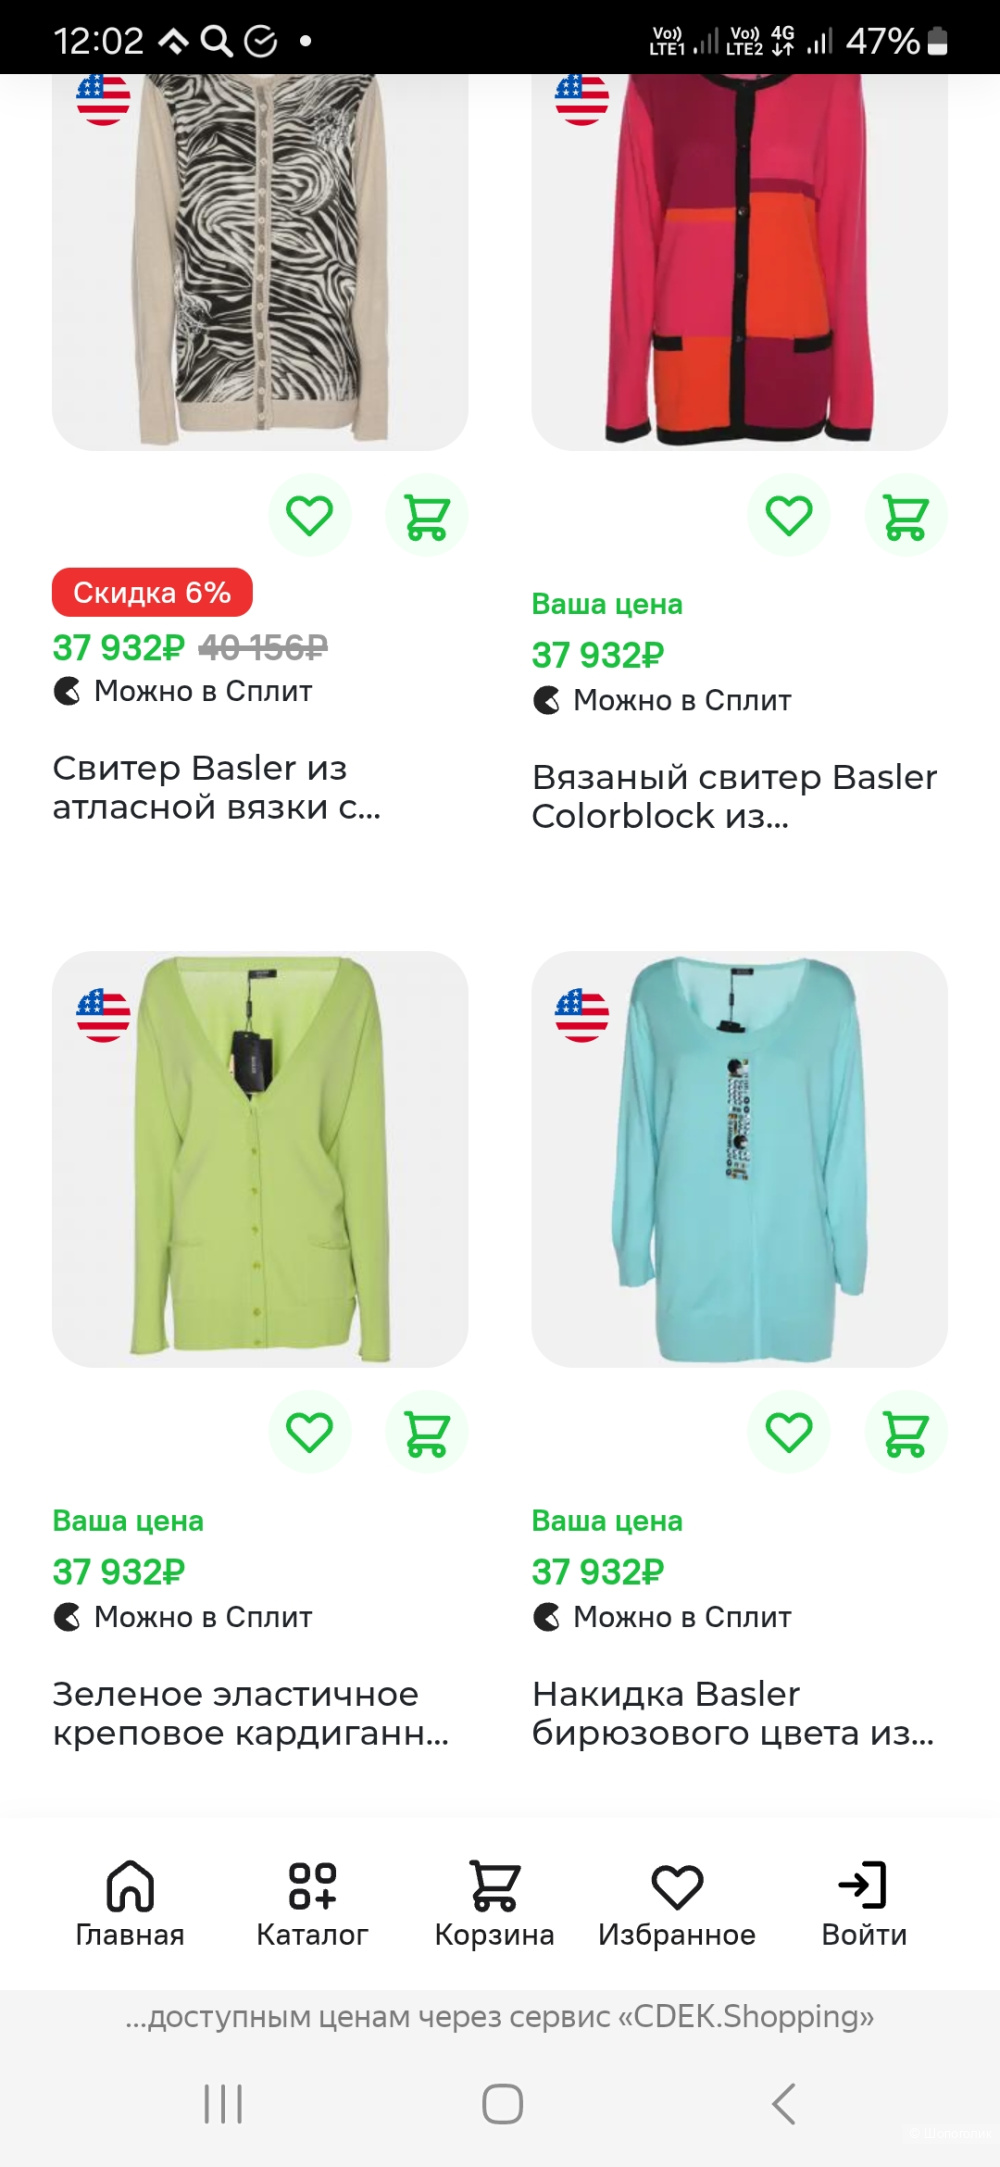Favorite the Colorblock knitted sweater
The height and width of the screenshot is (2167, 1000).
coord(789,516)
